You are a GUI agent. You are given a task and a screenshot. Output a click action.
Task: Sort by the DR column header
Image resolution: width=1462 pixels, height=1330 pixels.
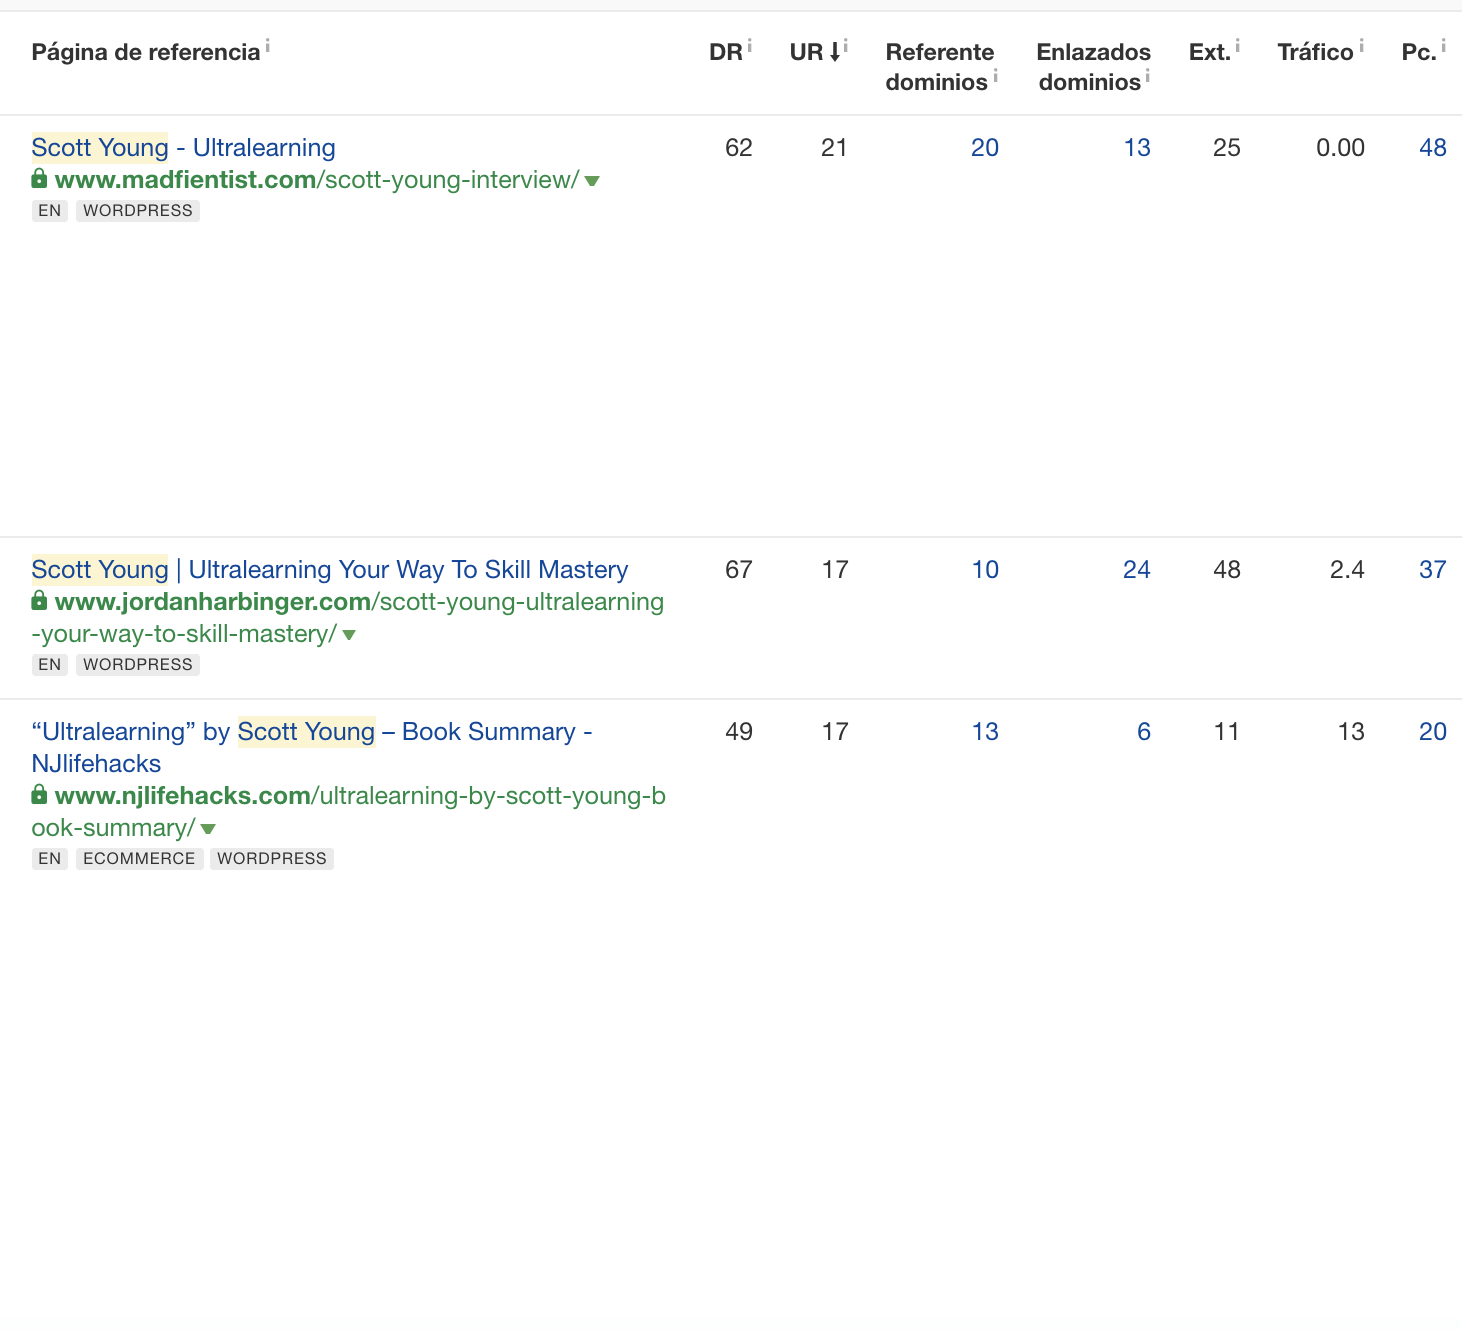(726, 52)
